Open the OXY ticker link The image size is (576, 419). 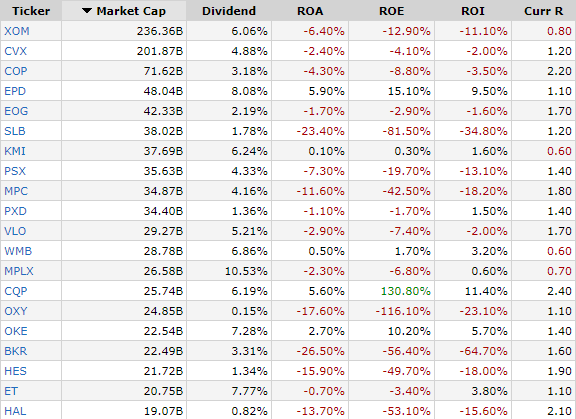pos(15,311)
